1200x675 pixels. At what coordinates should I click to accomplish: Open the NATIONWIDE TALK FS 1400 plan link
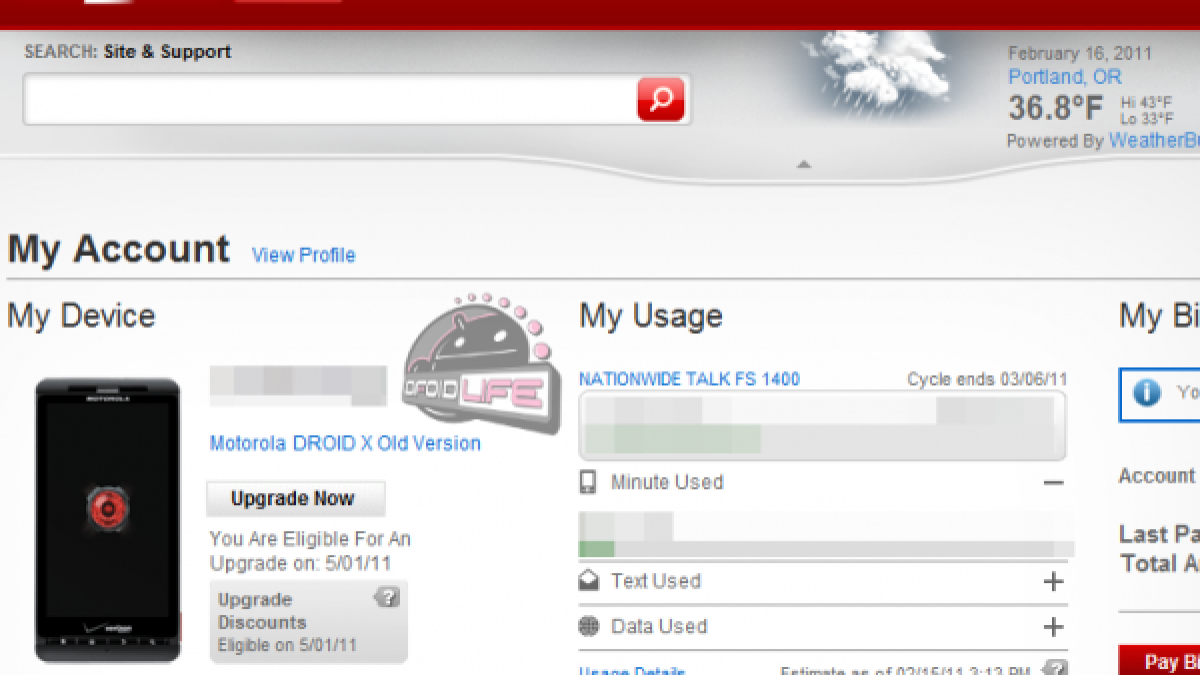tap(689, 379)
